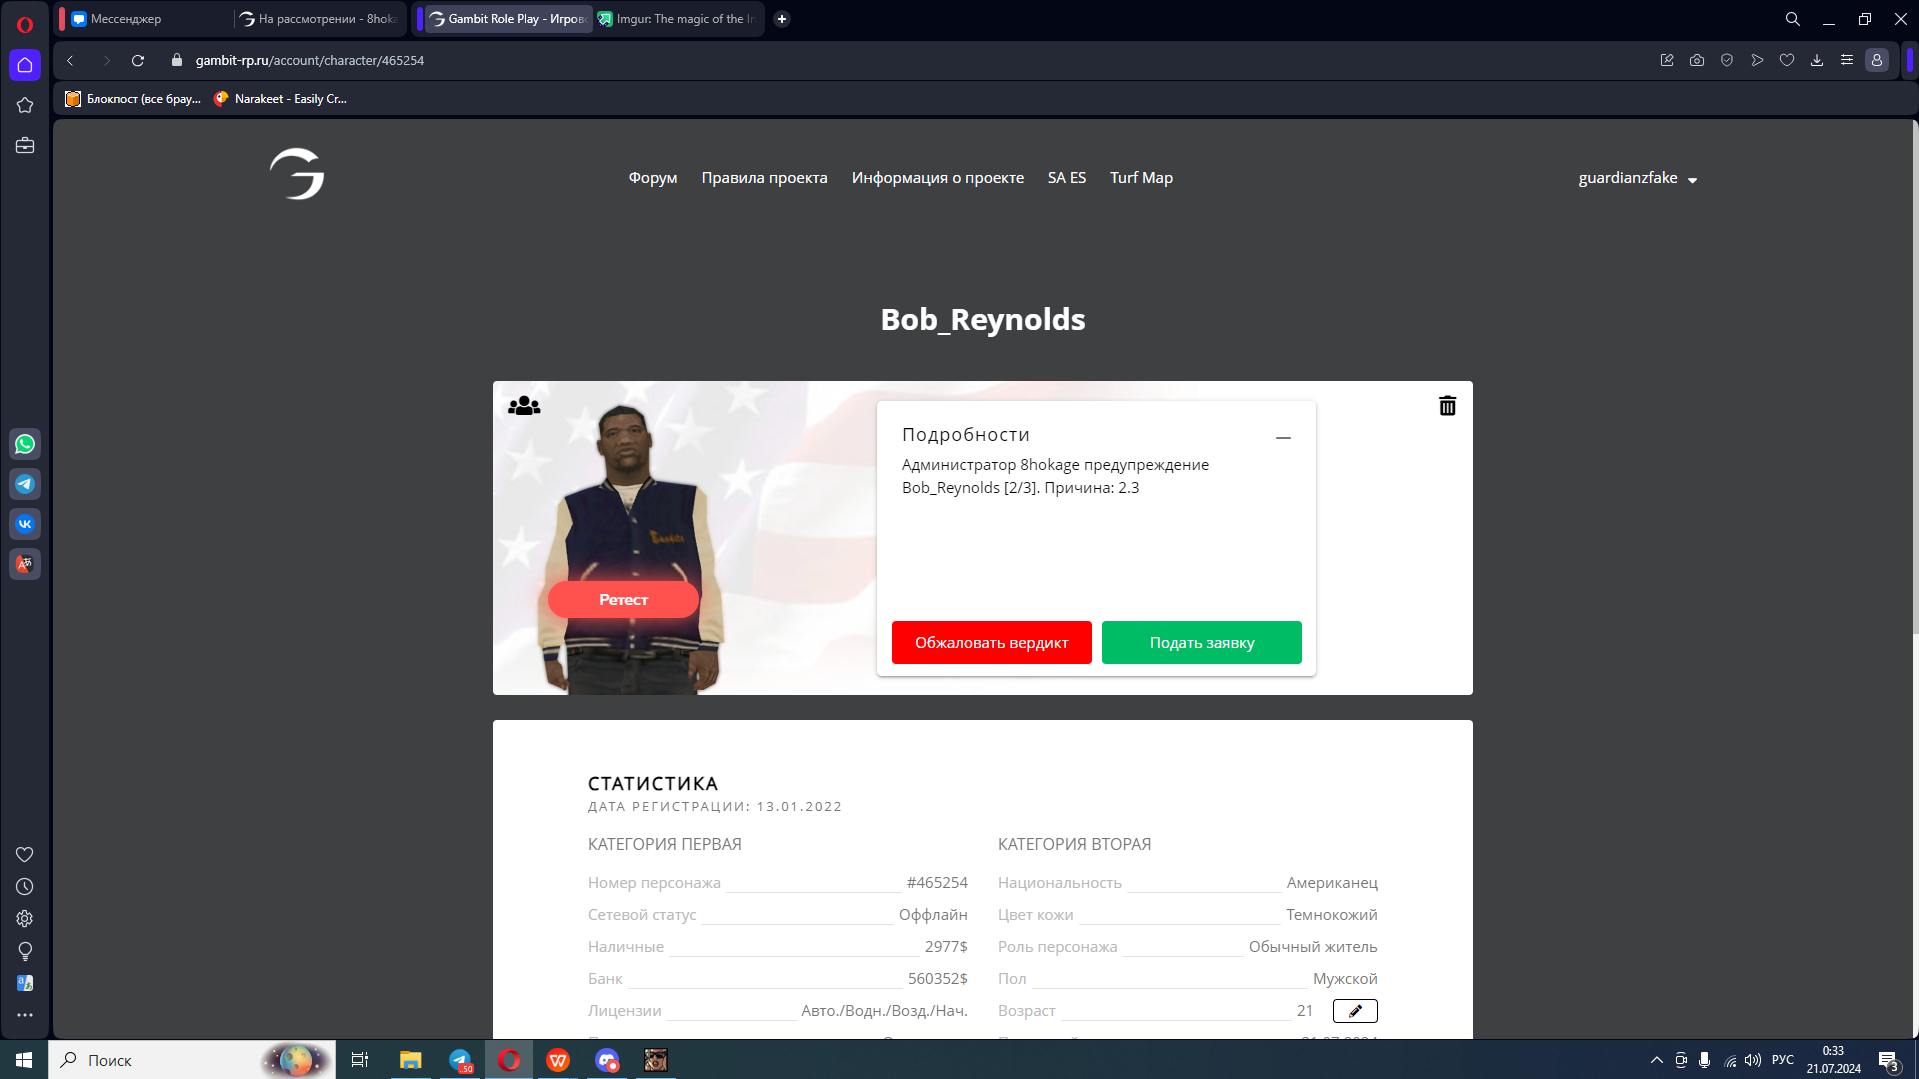1919x1079 pixels.
Task: Expand the guardianzfake account dropdown
Action: click(1637, 178)
